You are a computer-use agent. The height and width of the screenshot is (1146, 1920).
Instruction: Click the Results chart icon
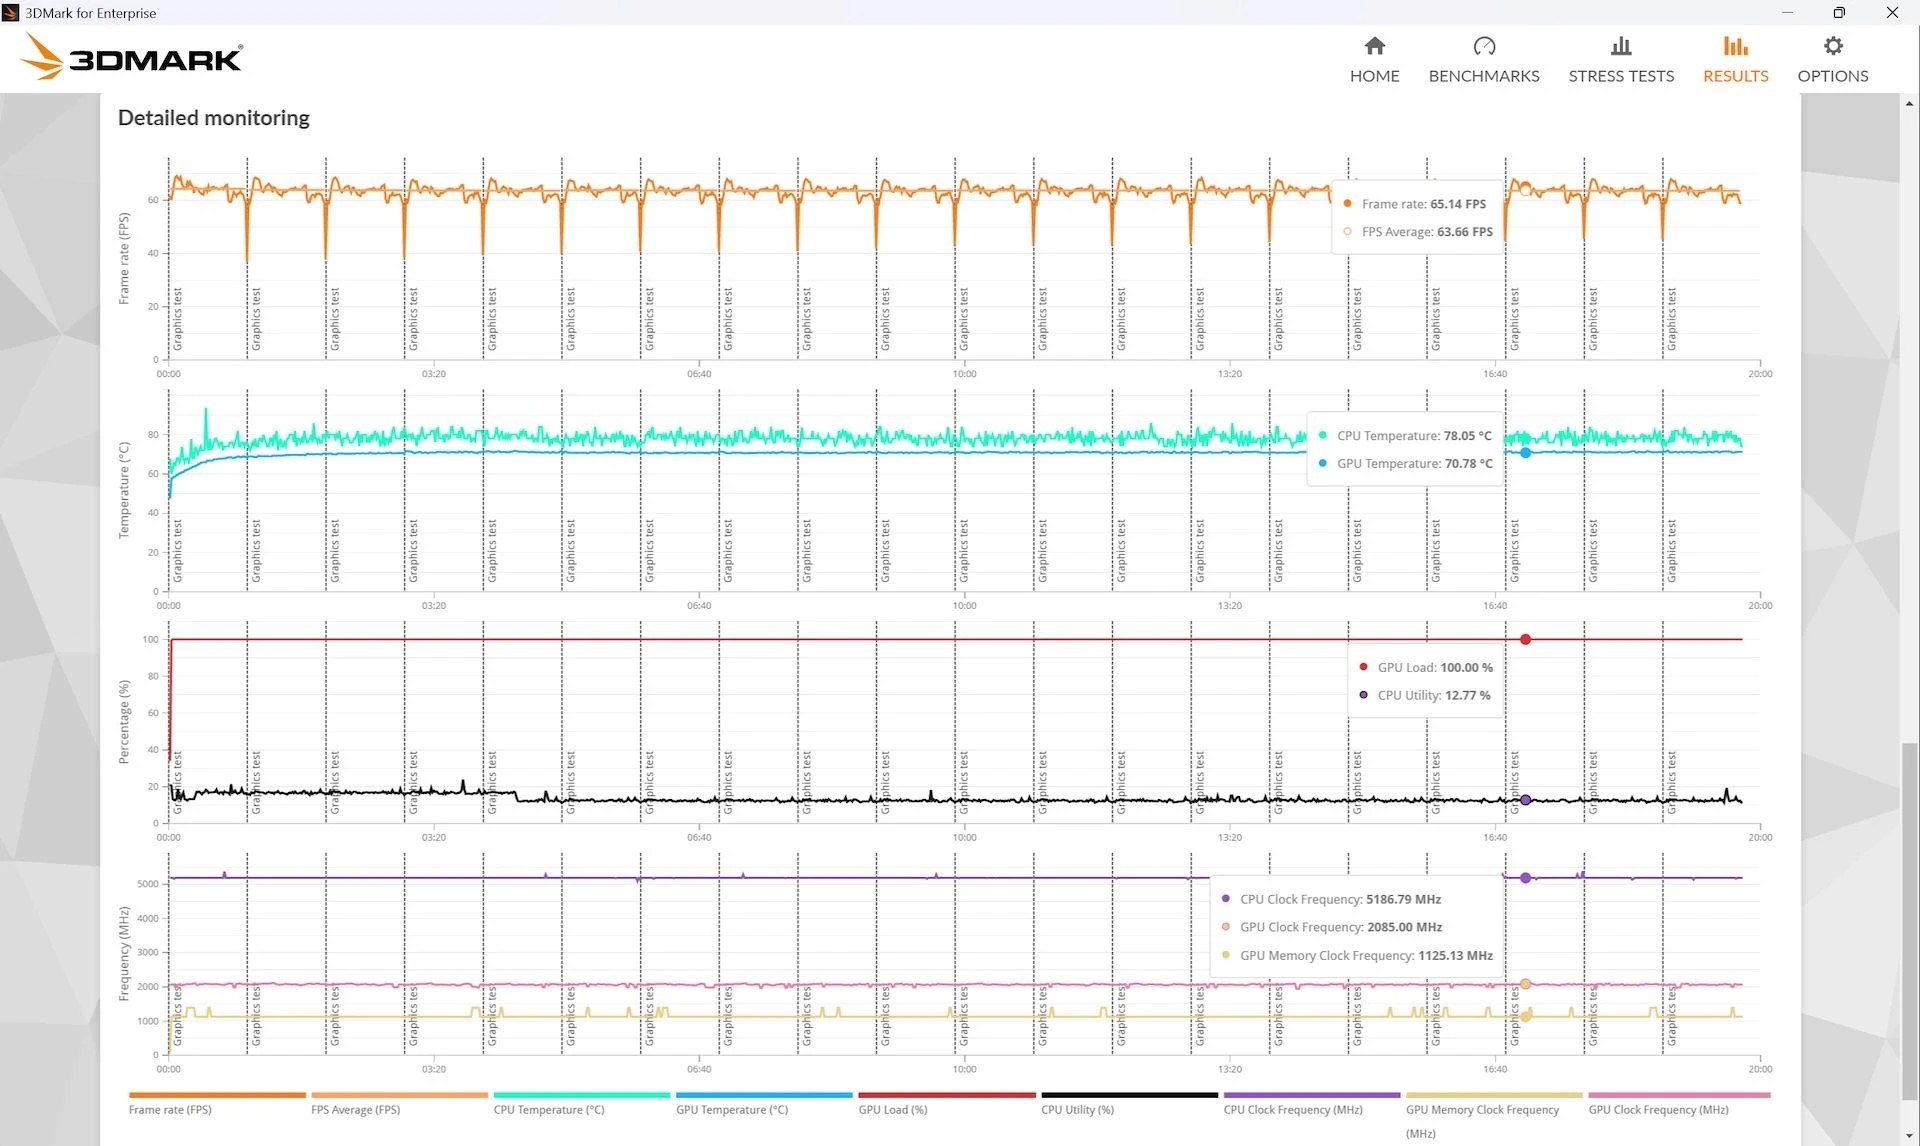pos(1735,46)
